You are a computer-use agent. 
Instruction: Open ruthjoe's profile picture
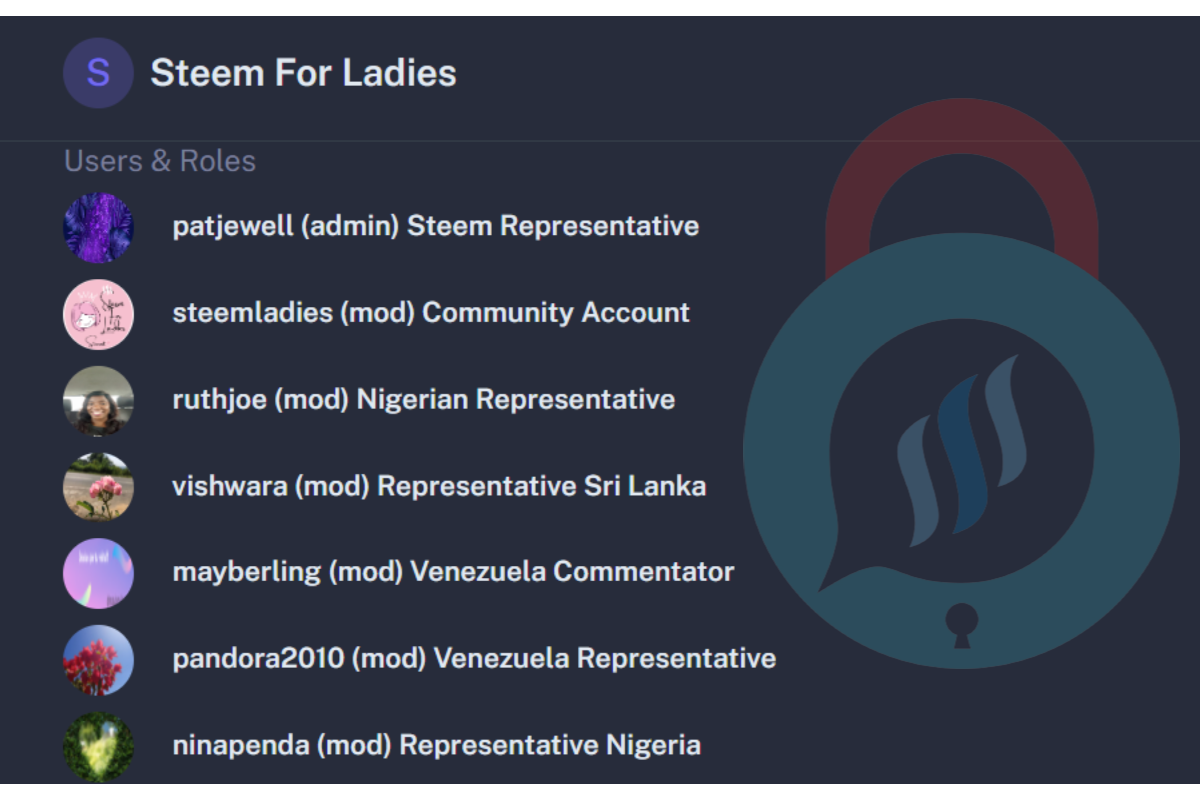pyautogui.click(x=98, y=401)
